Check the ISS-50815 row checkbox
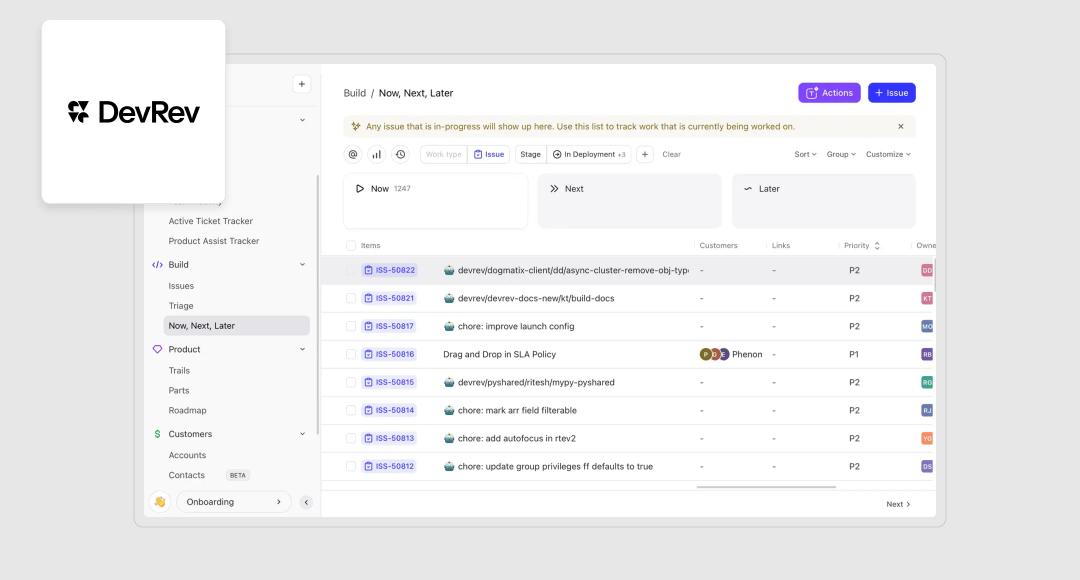The image size is (1080, 580). pos(351,382)
